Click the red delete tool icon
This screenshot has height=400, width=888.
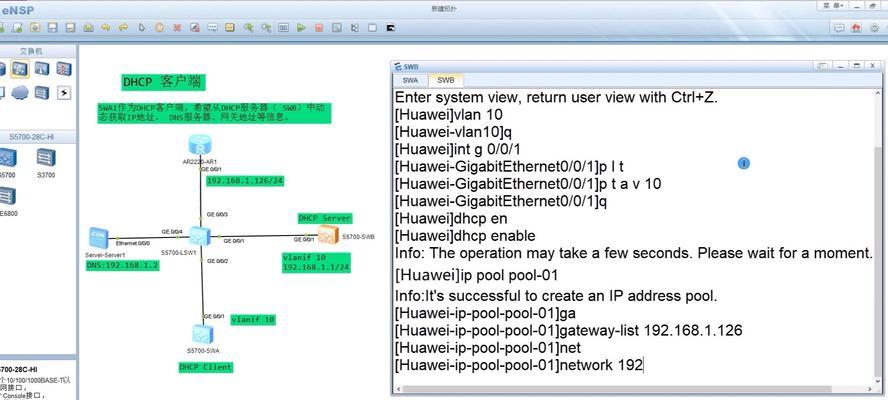coord(177,27)
